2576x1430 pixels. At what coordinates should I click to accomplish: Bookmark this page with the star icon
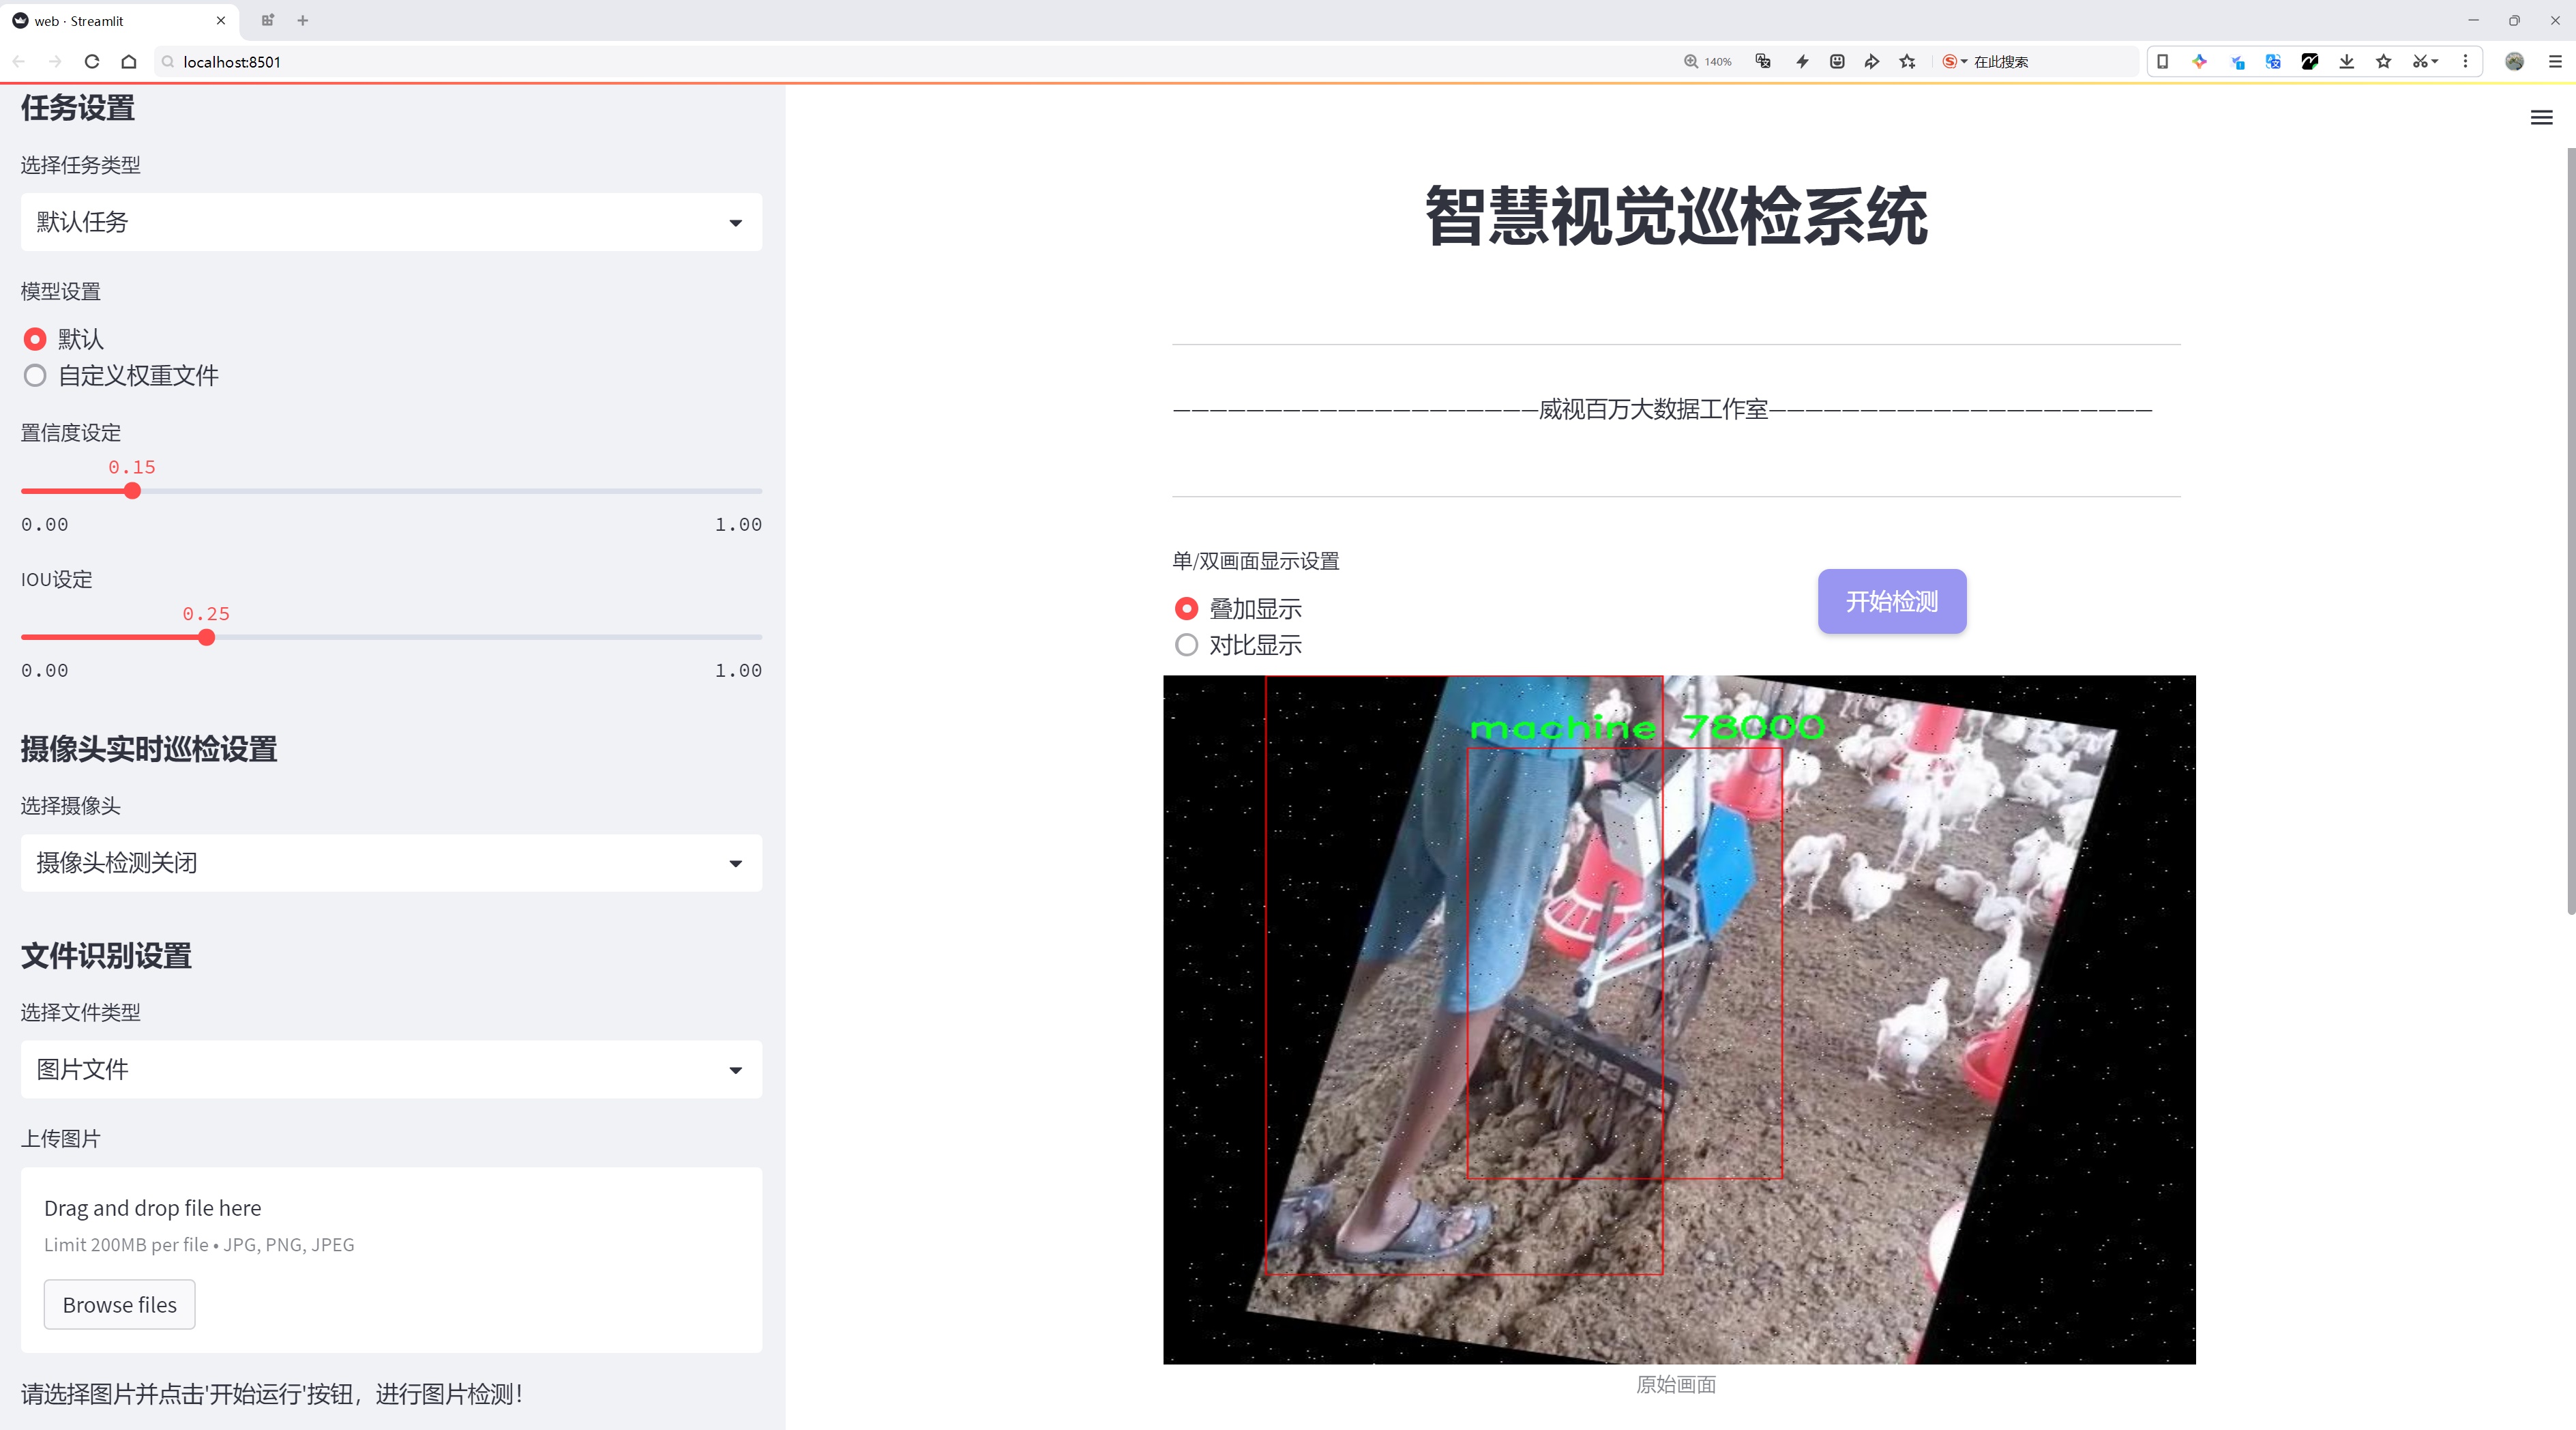[2382, 61]
